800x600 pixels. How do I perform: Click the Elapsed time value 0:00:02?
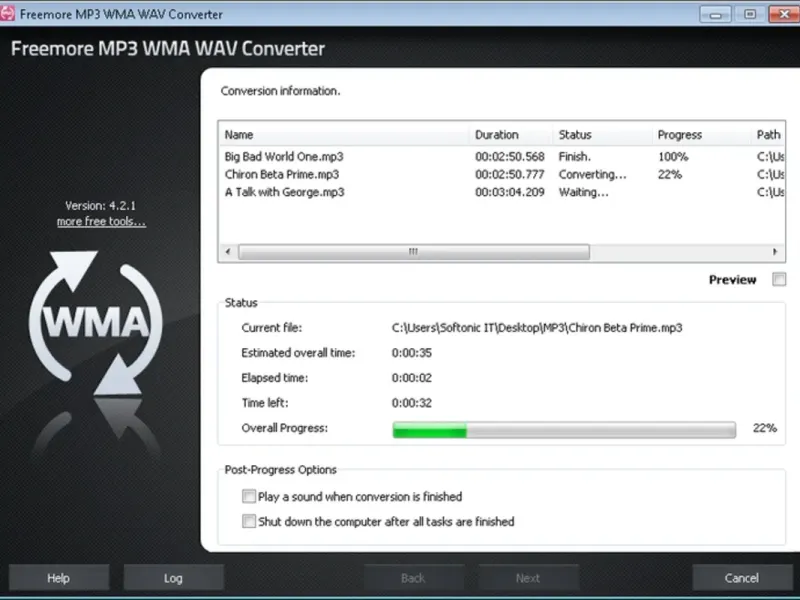point(412,378)
